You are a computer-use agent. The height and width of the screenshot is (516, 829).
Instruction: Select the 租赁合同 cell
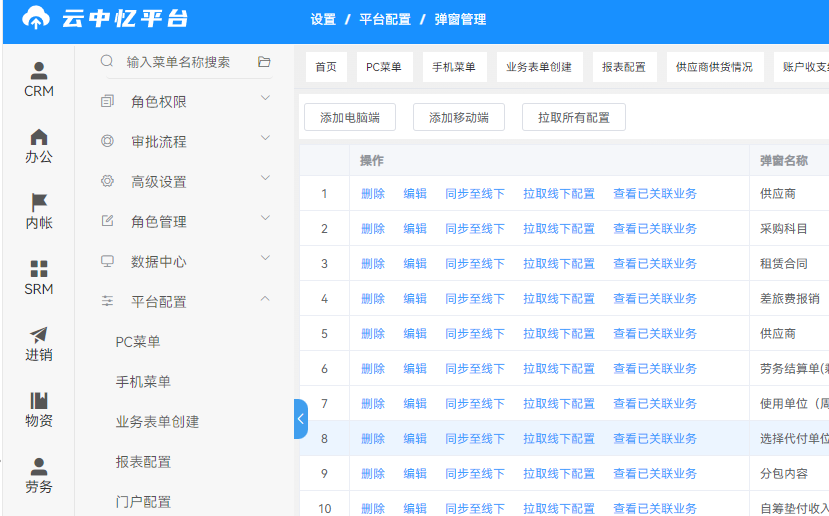click(784, 263)
